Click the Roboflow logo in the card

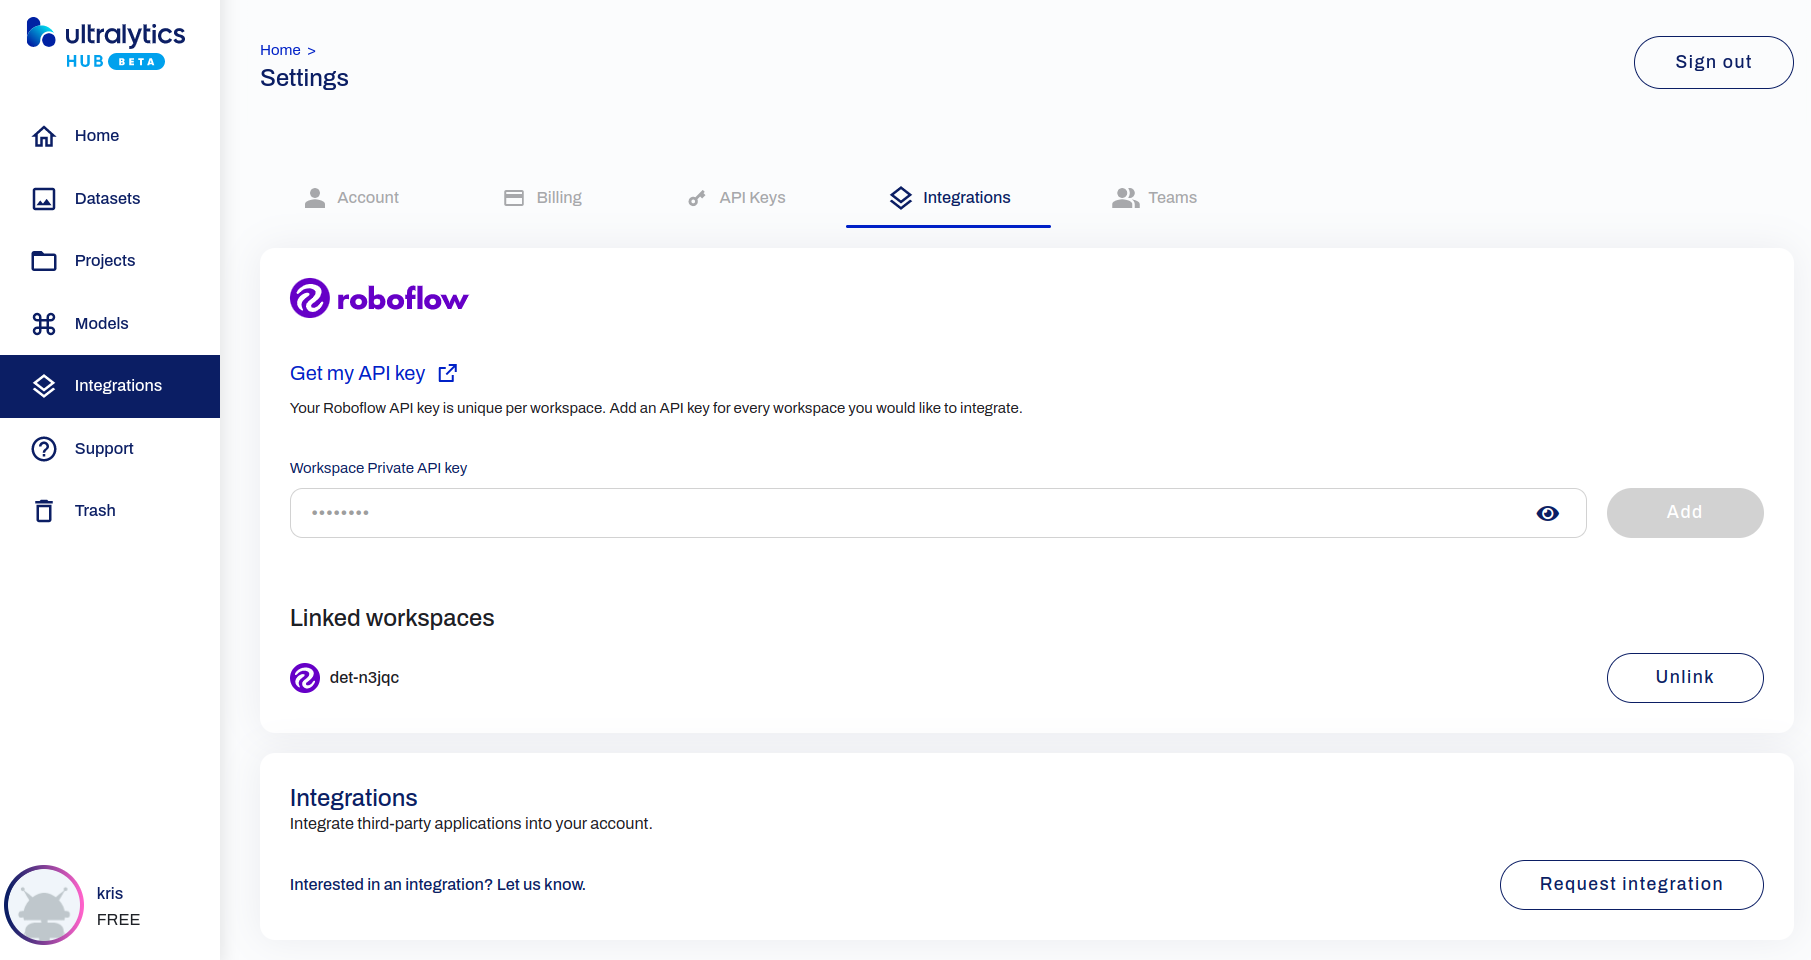click(x=379, y=298)
